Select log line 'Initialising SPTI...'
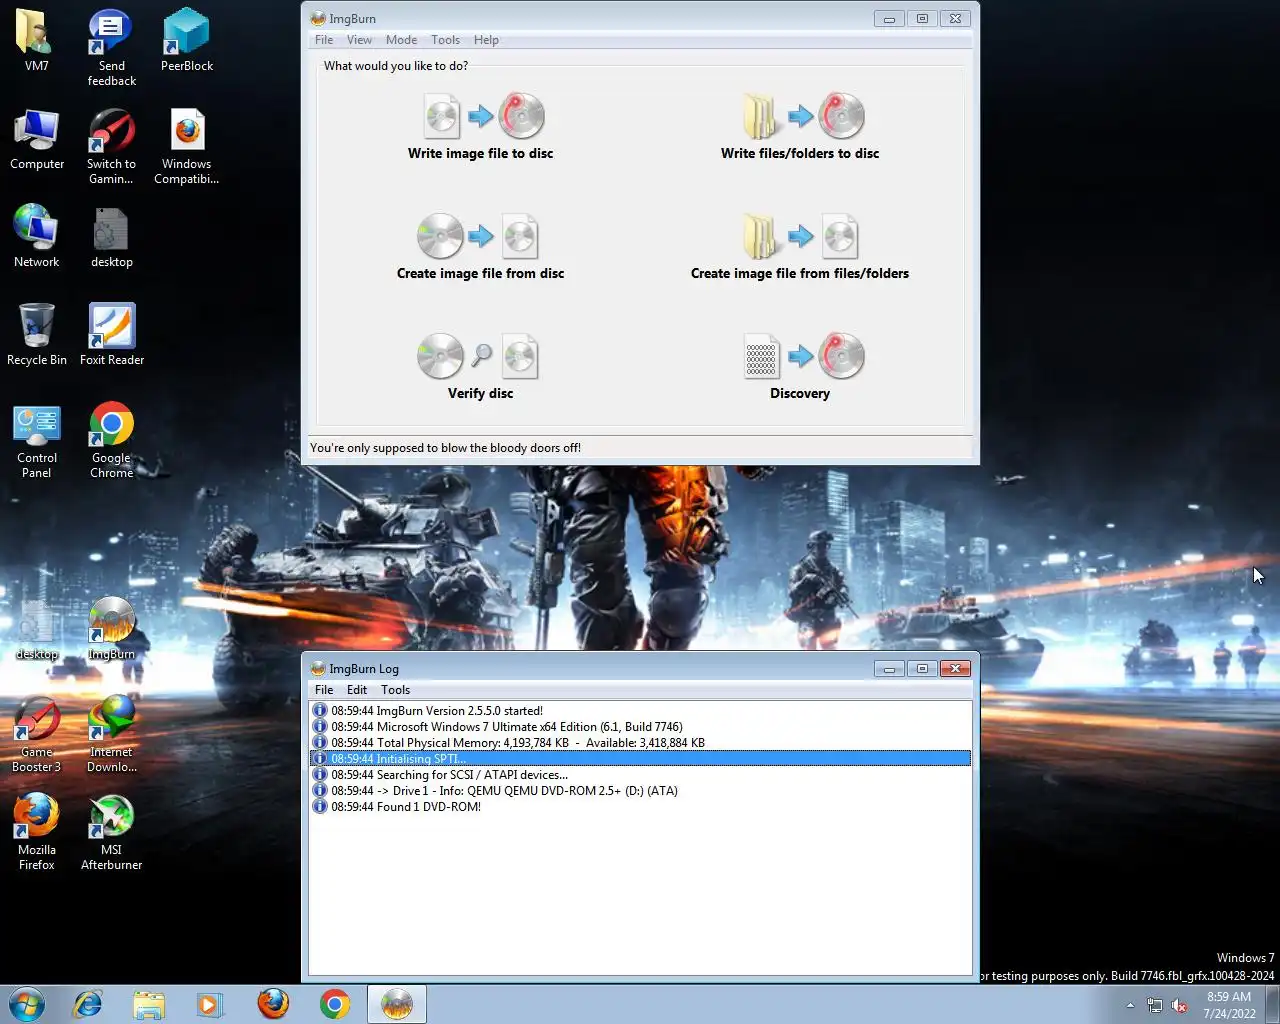 [640, 759]
